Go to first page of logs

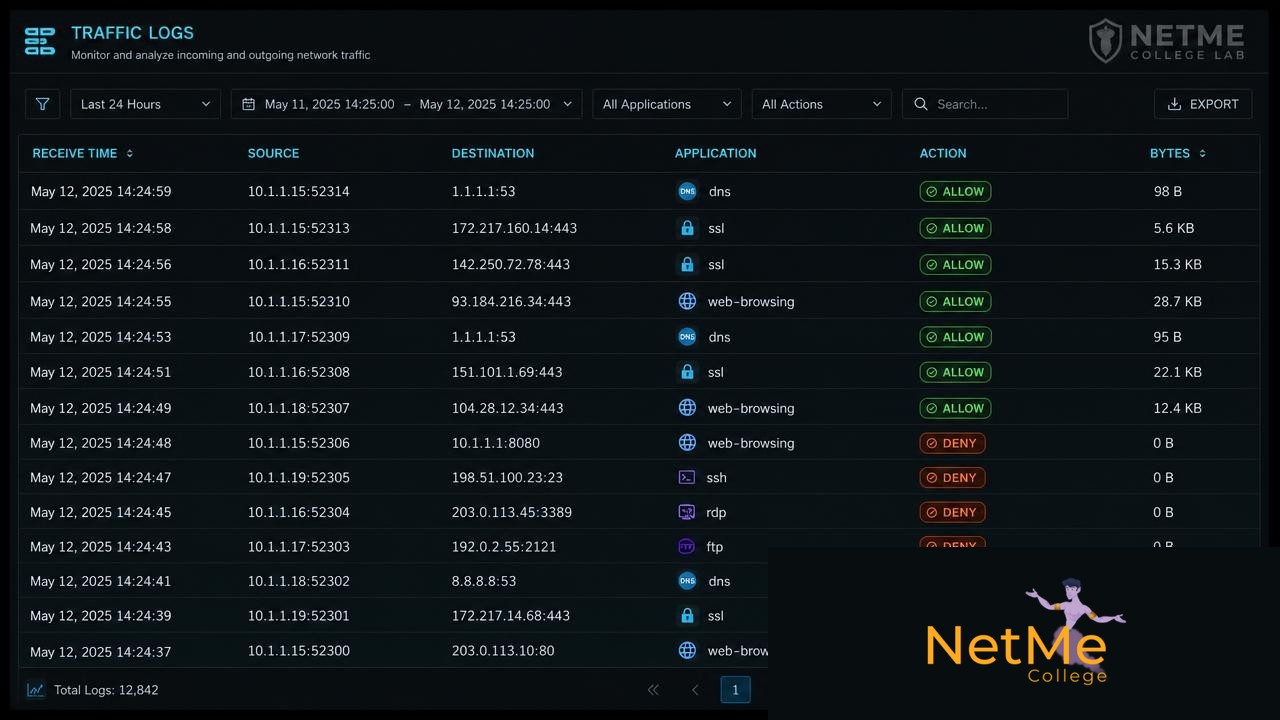point(653,690)
